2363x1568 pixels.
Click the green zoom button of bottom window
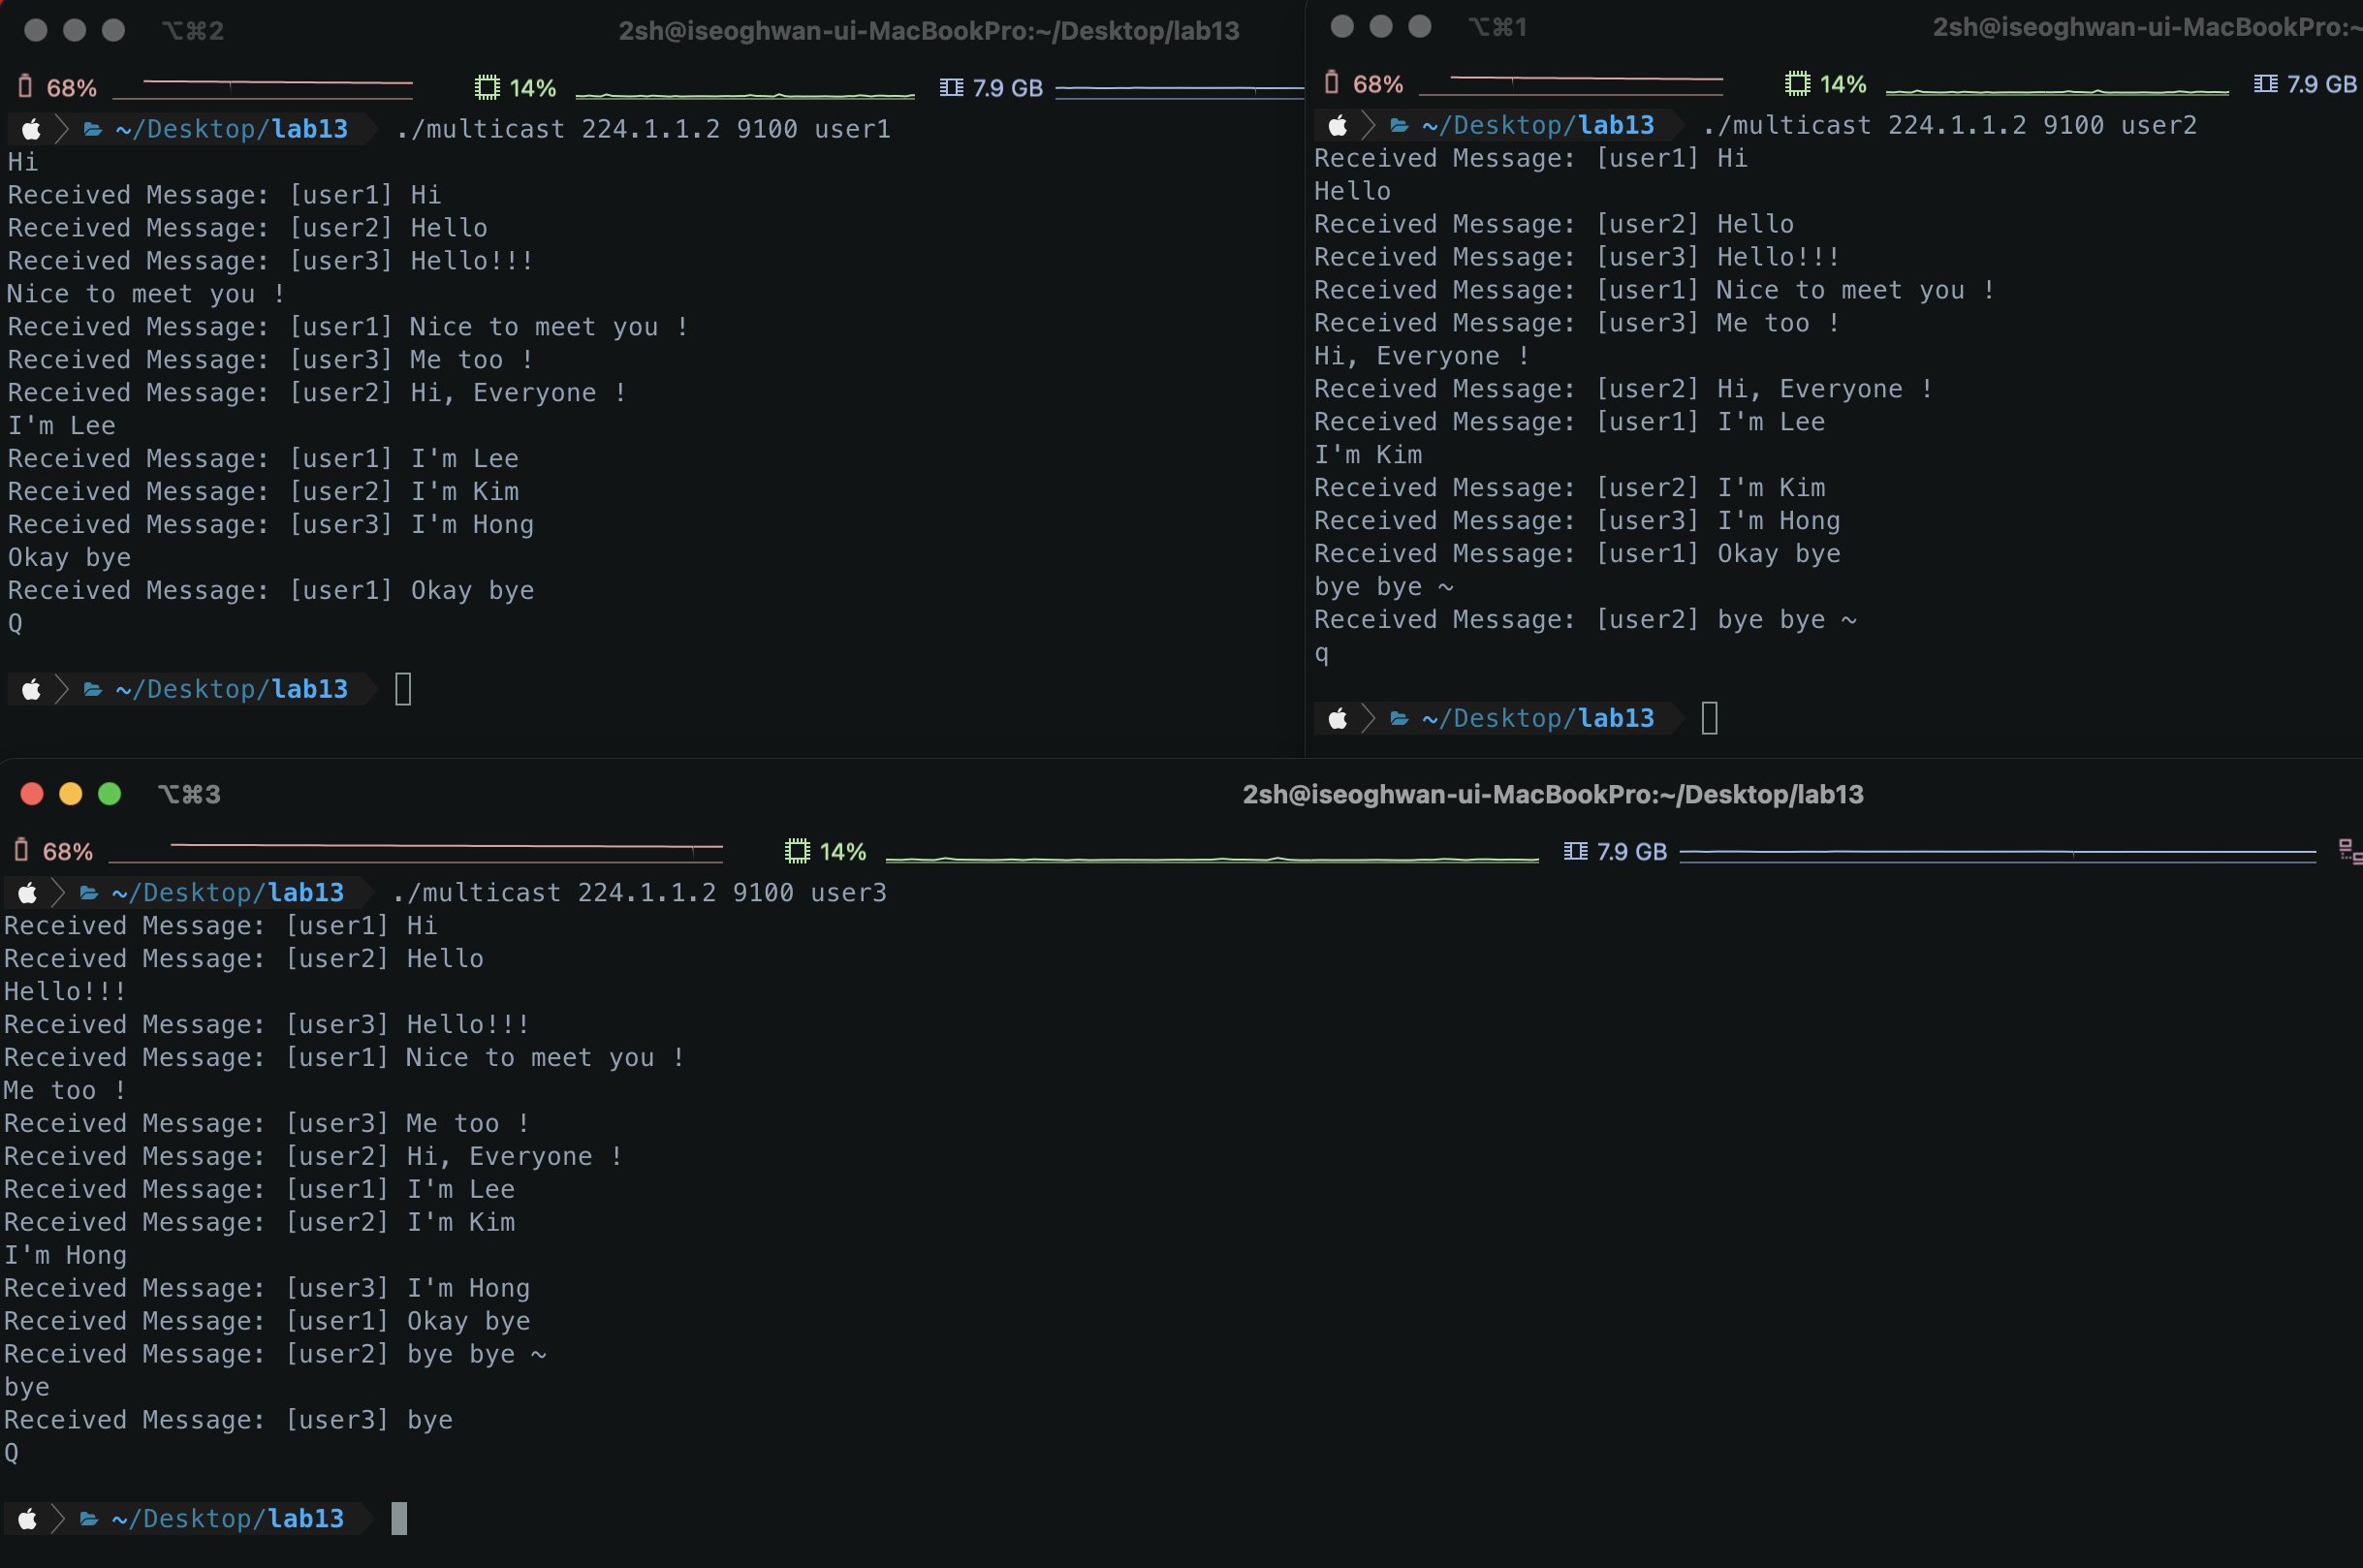click(x=110, y=794)
